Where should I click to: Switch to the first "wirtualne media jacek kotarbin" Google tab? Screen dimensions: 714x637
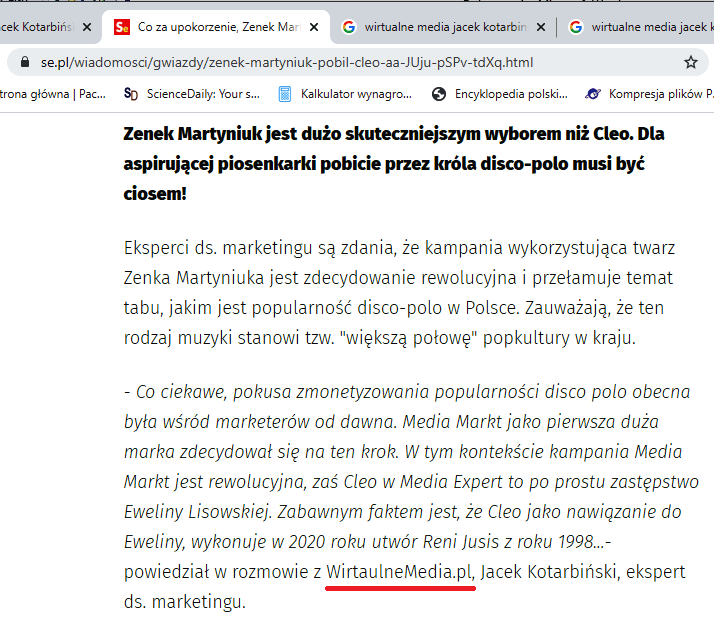[x=442, y=27]
